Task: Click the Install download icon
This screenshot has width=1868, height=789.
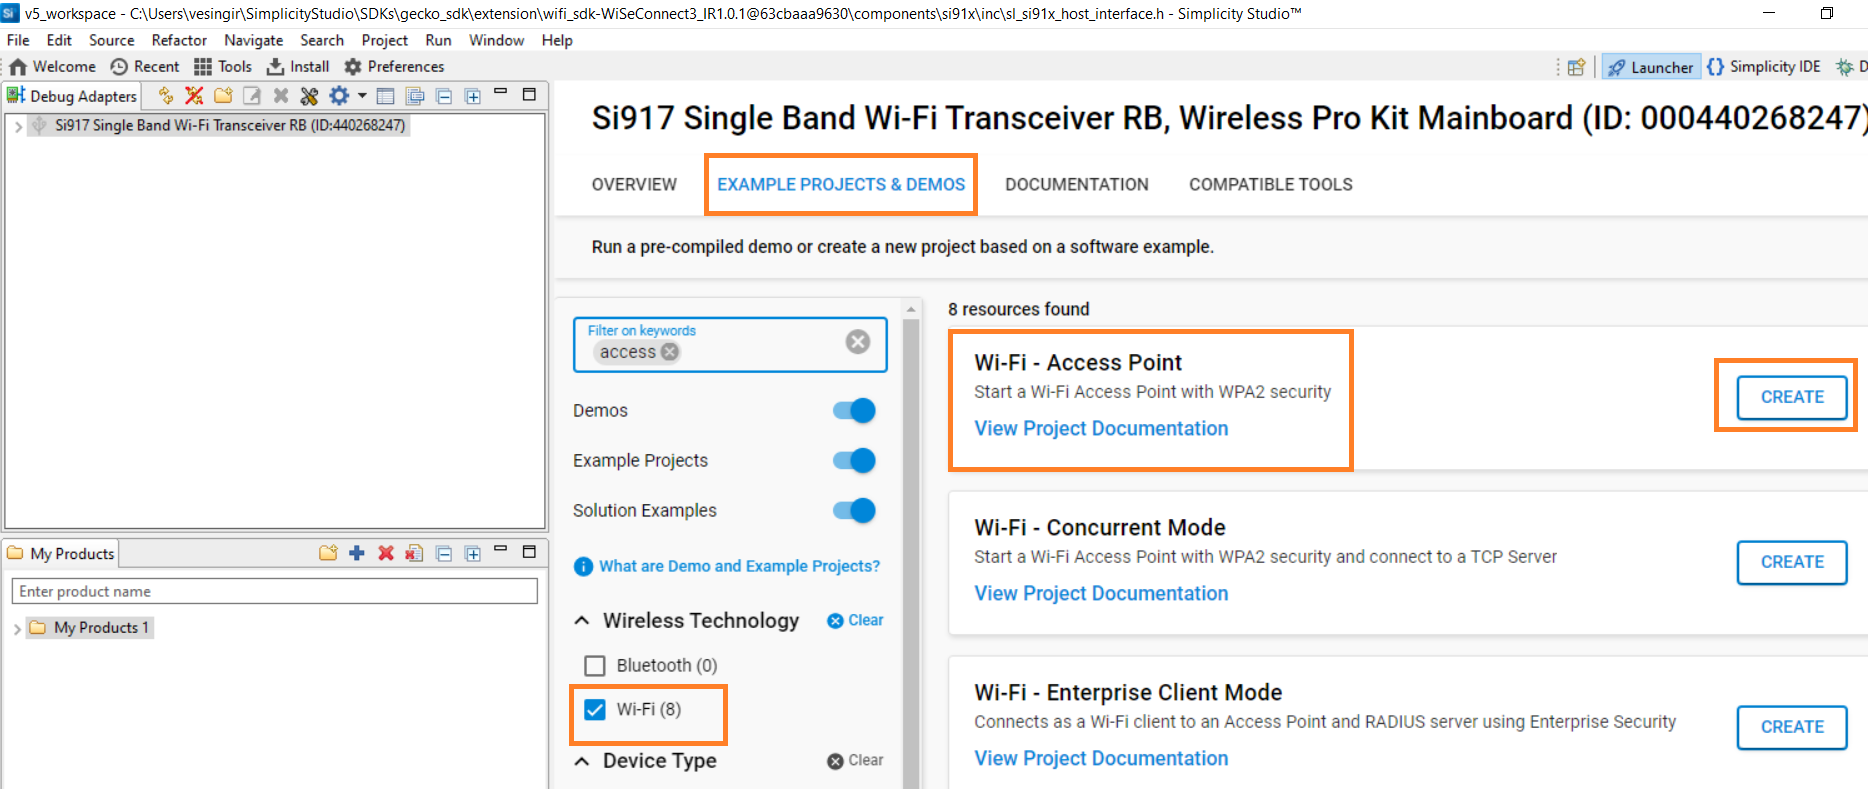Action: 275,67
